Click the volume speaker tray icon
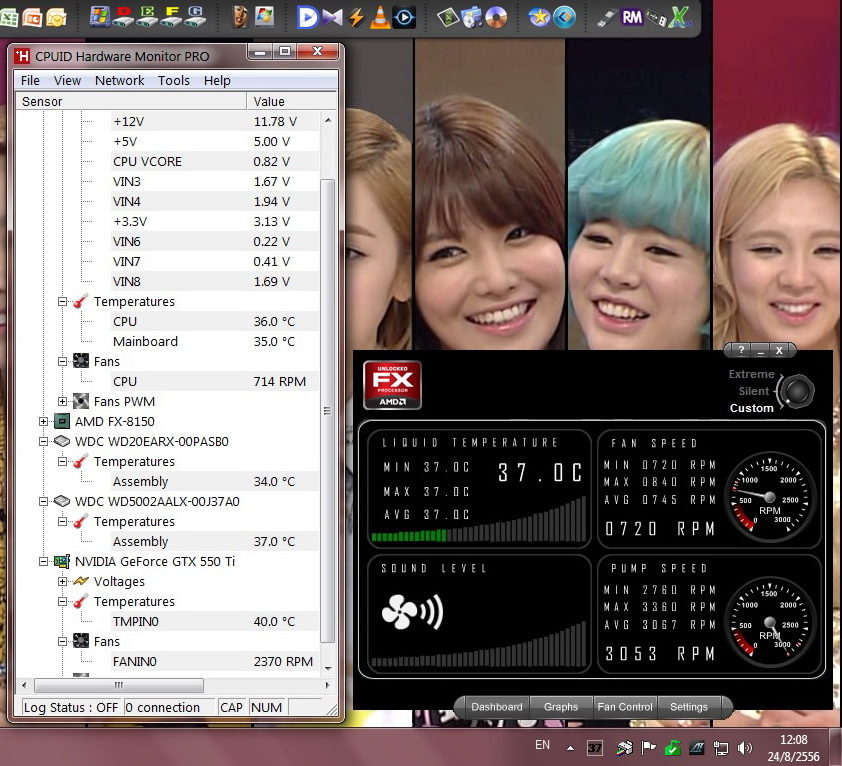842x766 pixels. coord(745,747)
